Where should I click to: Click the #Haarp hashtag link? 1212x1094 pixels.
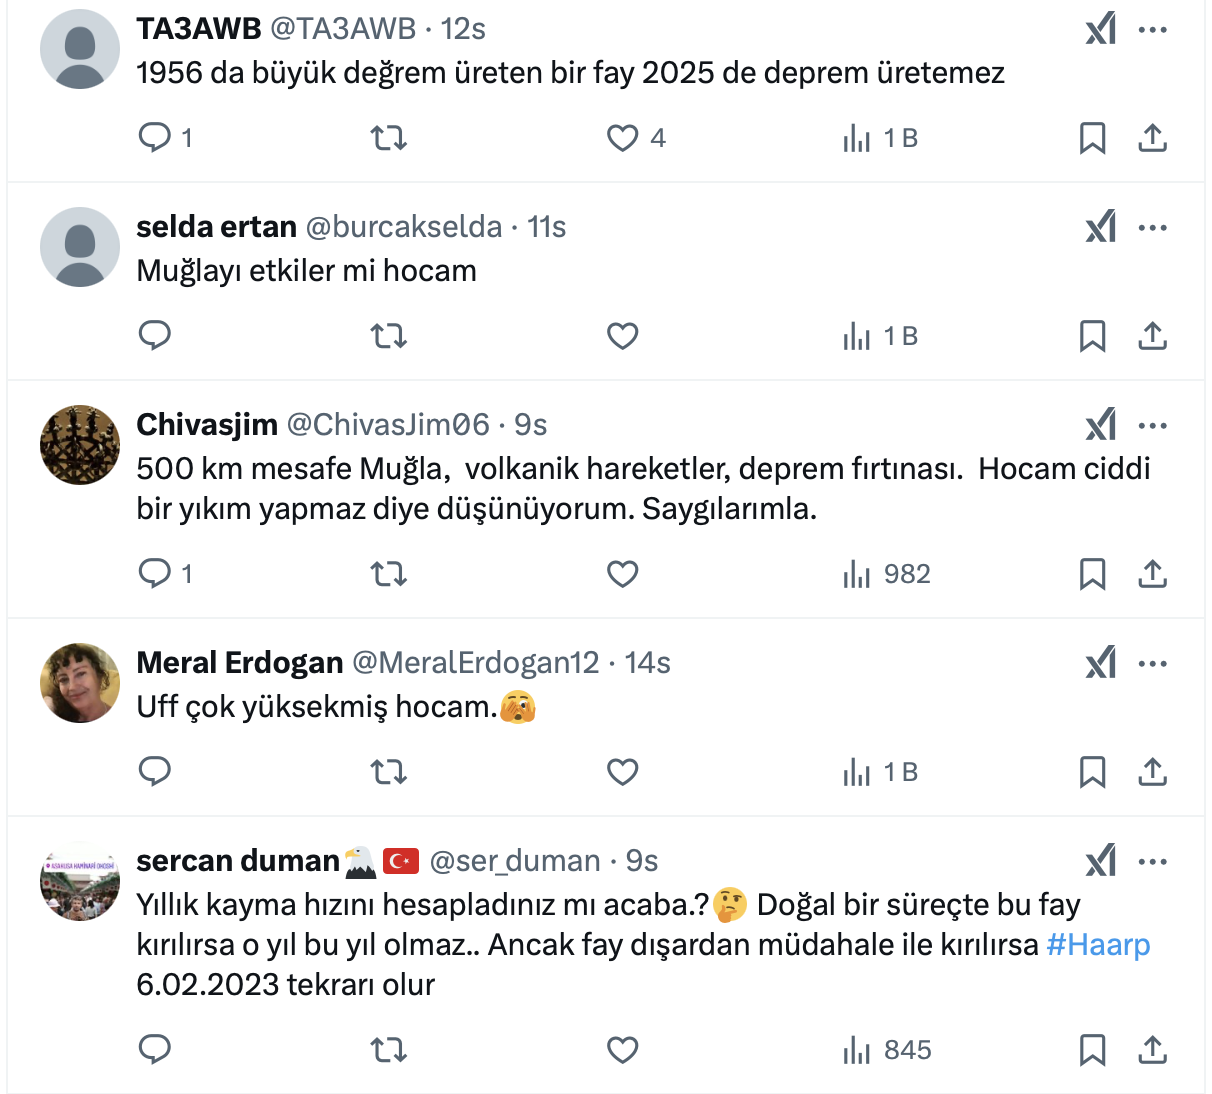click(x=1098, y=945)
